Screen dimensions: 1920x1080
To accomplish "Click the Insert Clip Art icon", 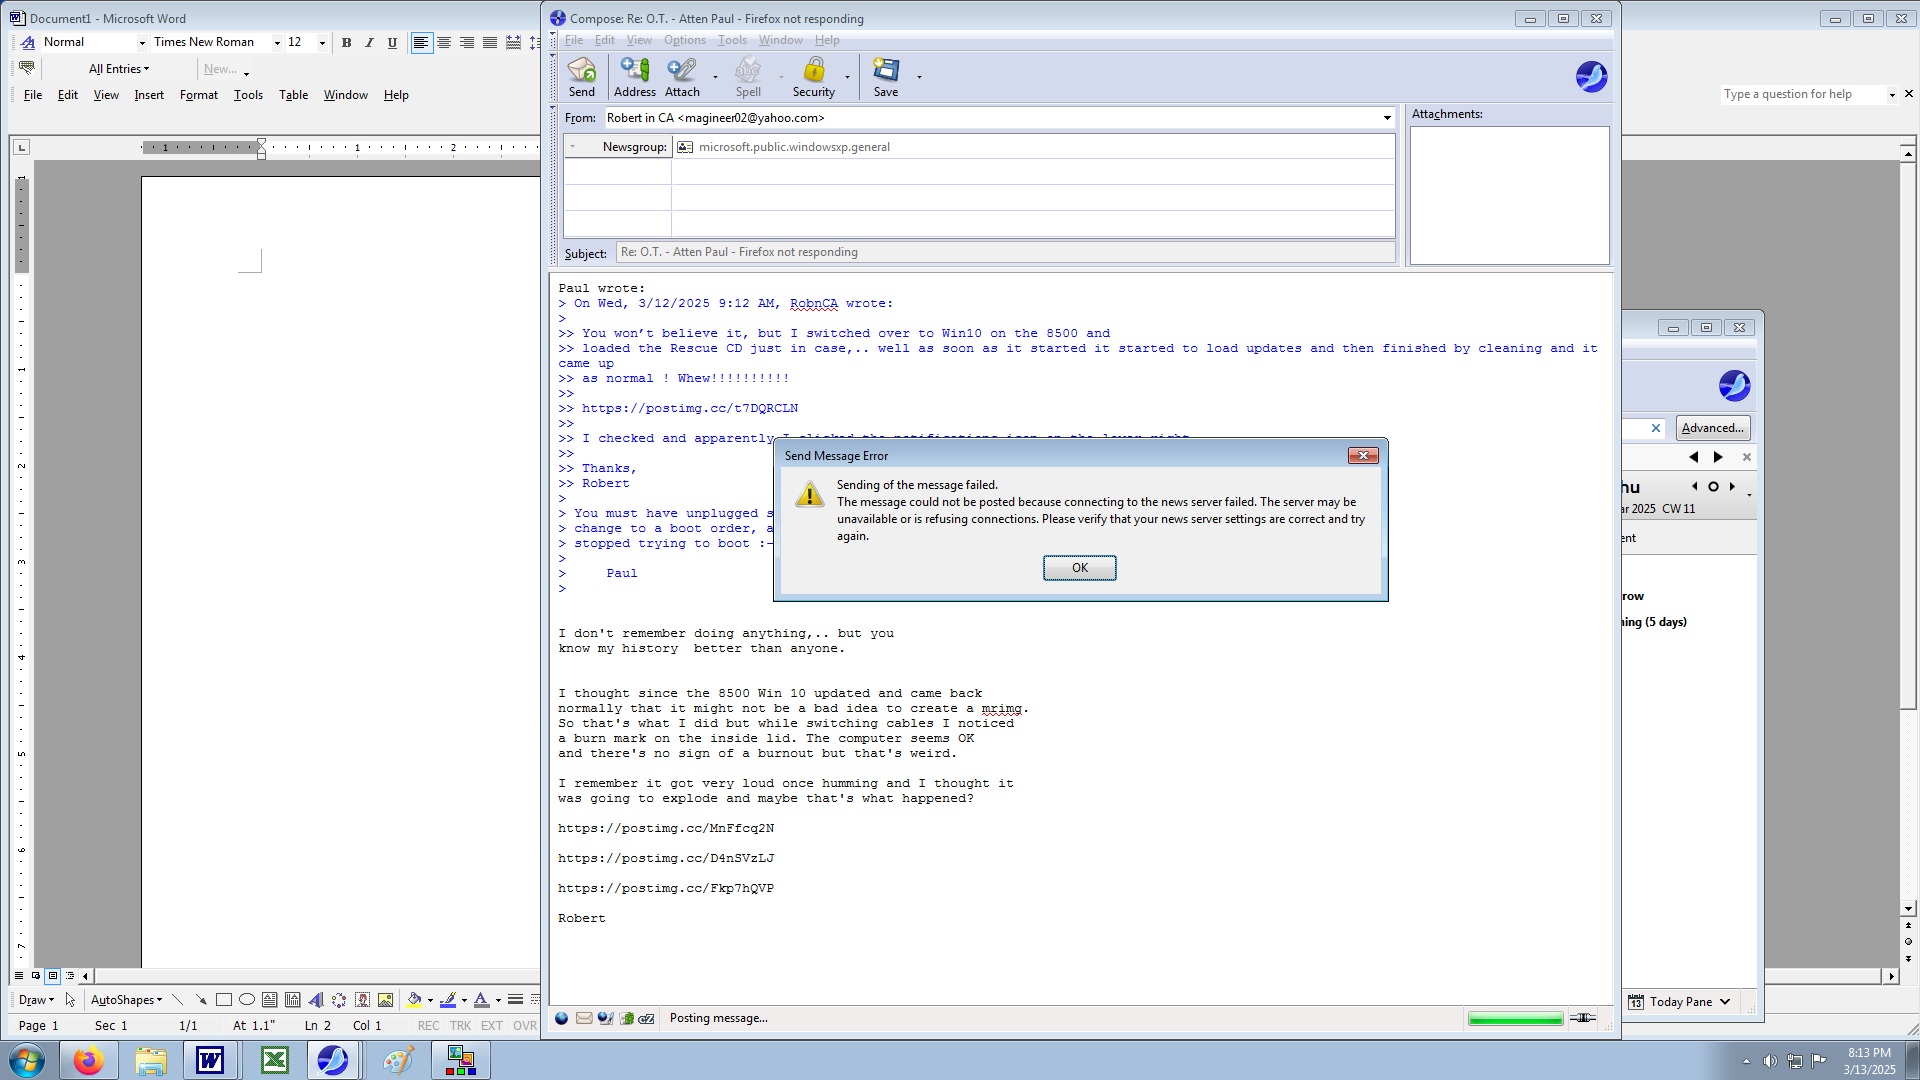I will [x=362, y=1000].
